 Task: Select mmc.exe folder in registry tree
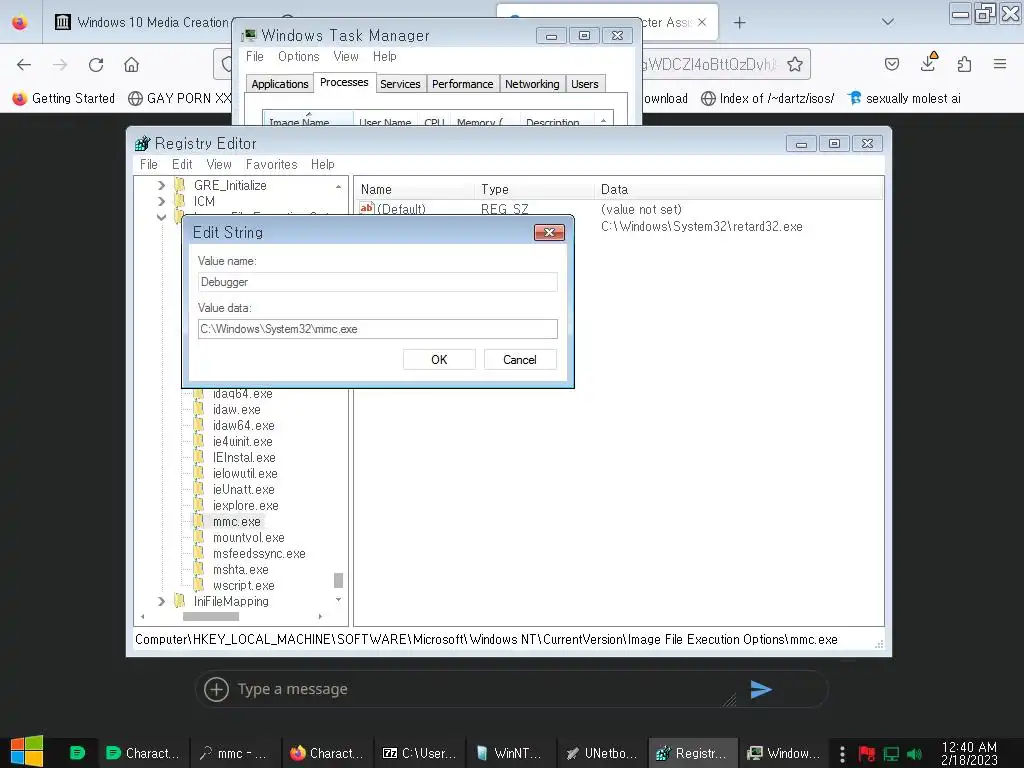236,522
